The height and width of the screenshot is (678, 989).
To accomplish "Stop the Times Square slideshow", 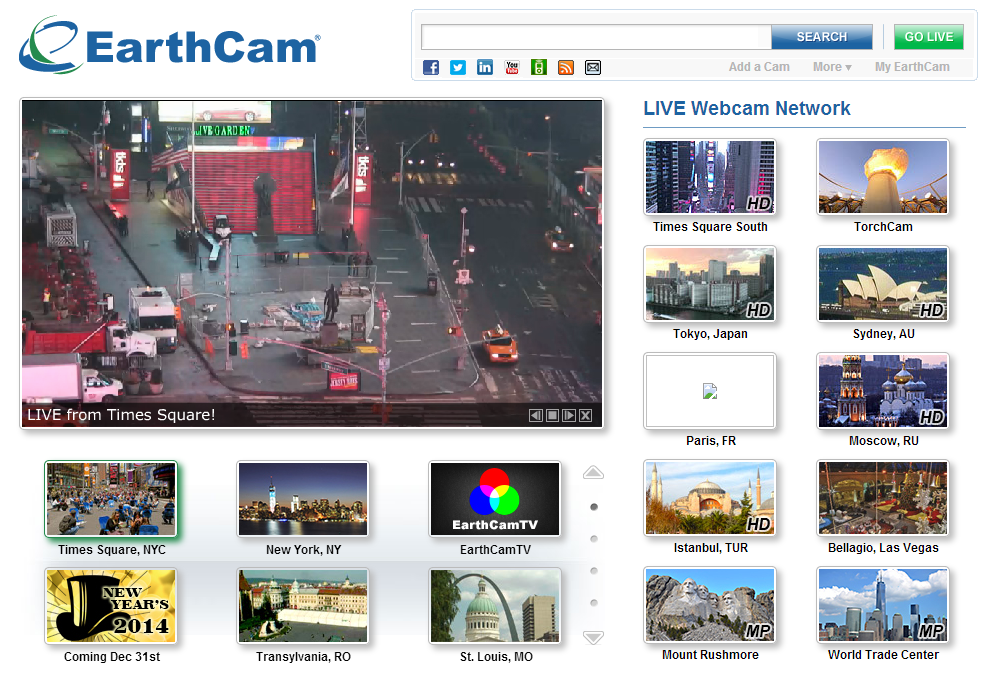I will (552, 415).
